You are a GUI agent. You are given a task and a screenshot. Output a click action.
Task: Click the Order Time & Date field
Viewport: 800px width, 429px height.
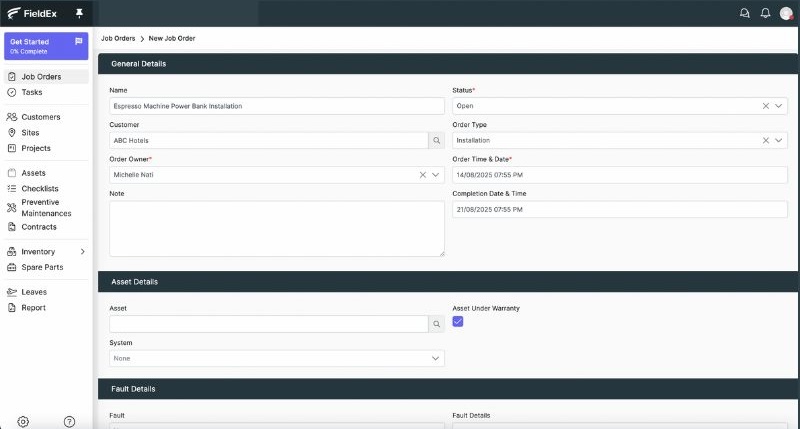[x=619, y=175]
